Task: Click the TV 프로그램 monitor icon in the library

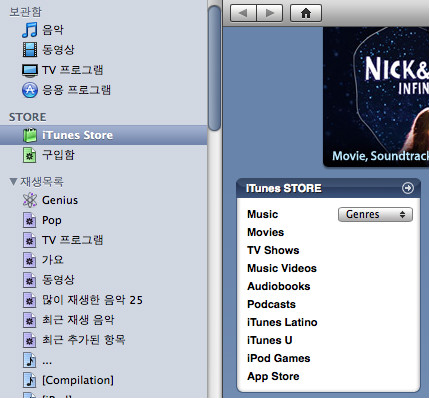Action: pos(30,70)
